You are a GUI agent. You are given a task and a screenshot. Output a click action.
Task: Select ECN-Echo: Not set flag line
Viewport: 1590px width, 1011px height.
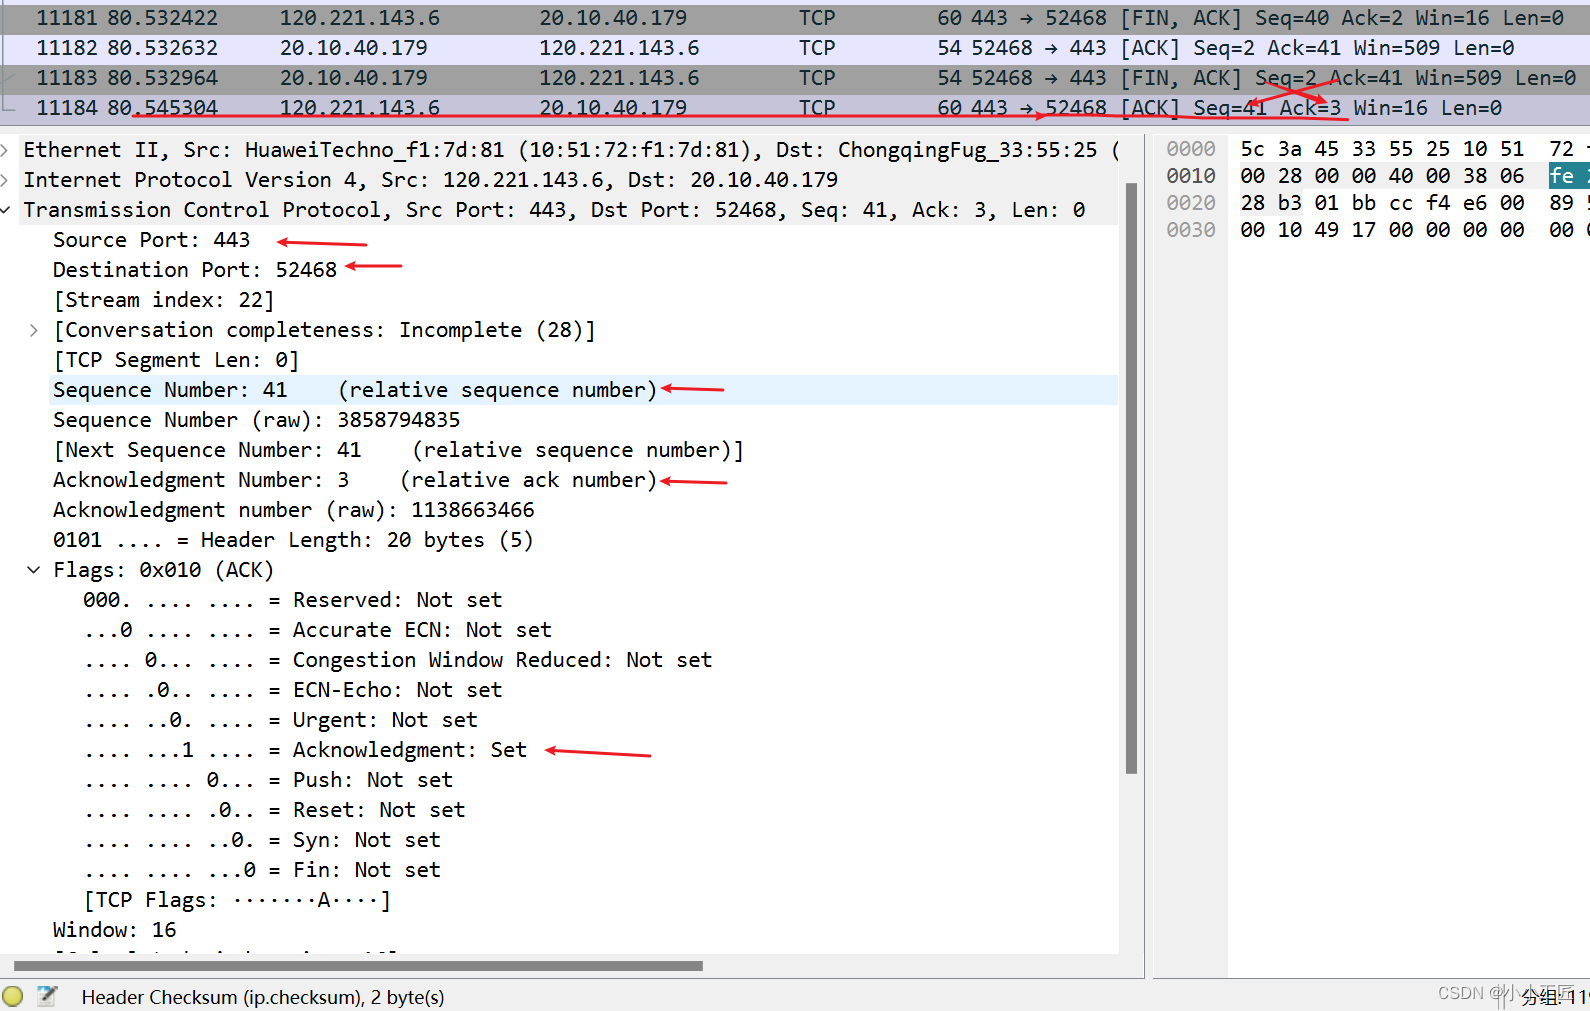click(x=293, y=690)
